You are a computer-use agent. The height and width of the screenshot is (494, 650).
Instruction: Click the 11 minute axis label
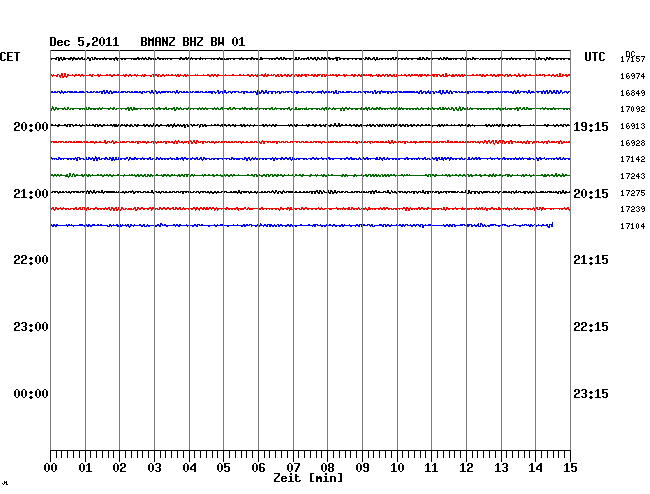pyautogui.click(x=431, y=468)
